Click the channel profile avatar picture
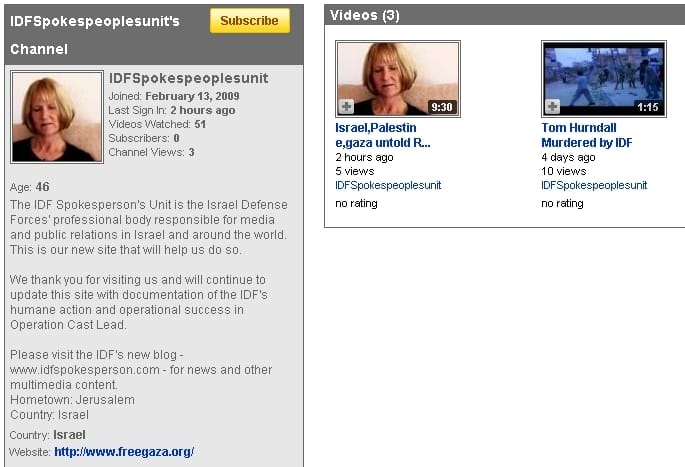Viewport: 685px width, 467px height. point(57,117)
